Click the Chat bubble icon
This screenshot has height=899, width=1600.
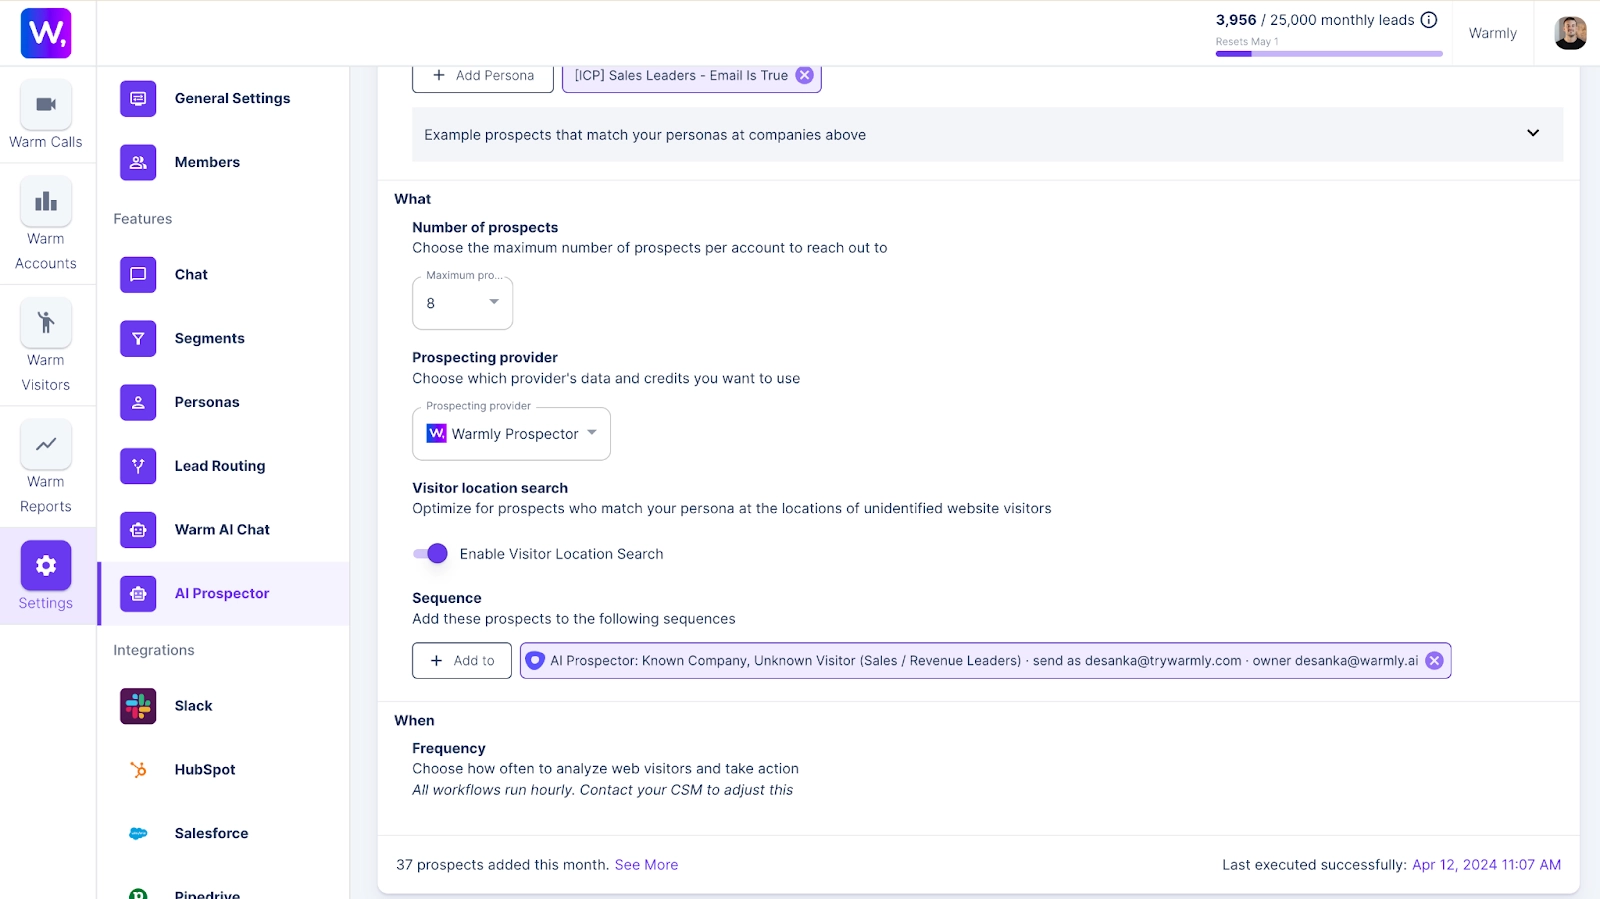point(138,274)
